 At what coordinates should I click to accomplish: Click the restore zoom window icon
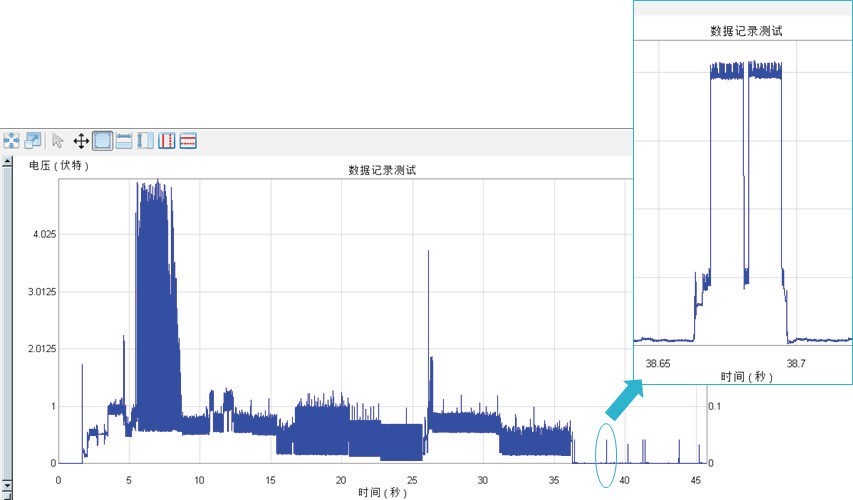33,141
